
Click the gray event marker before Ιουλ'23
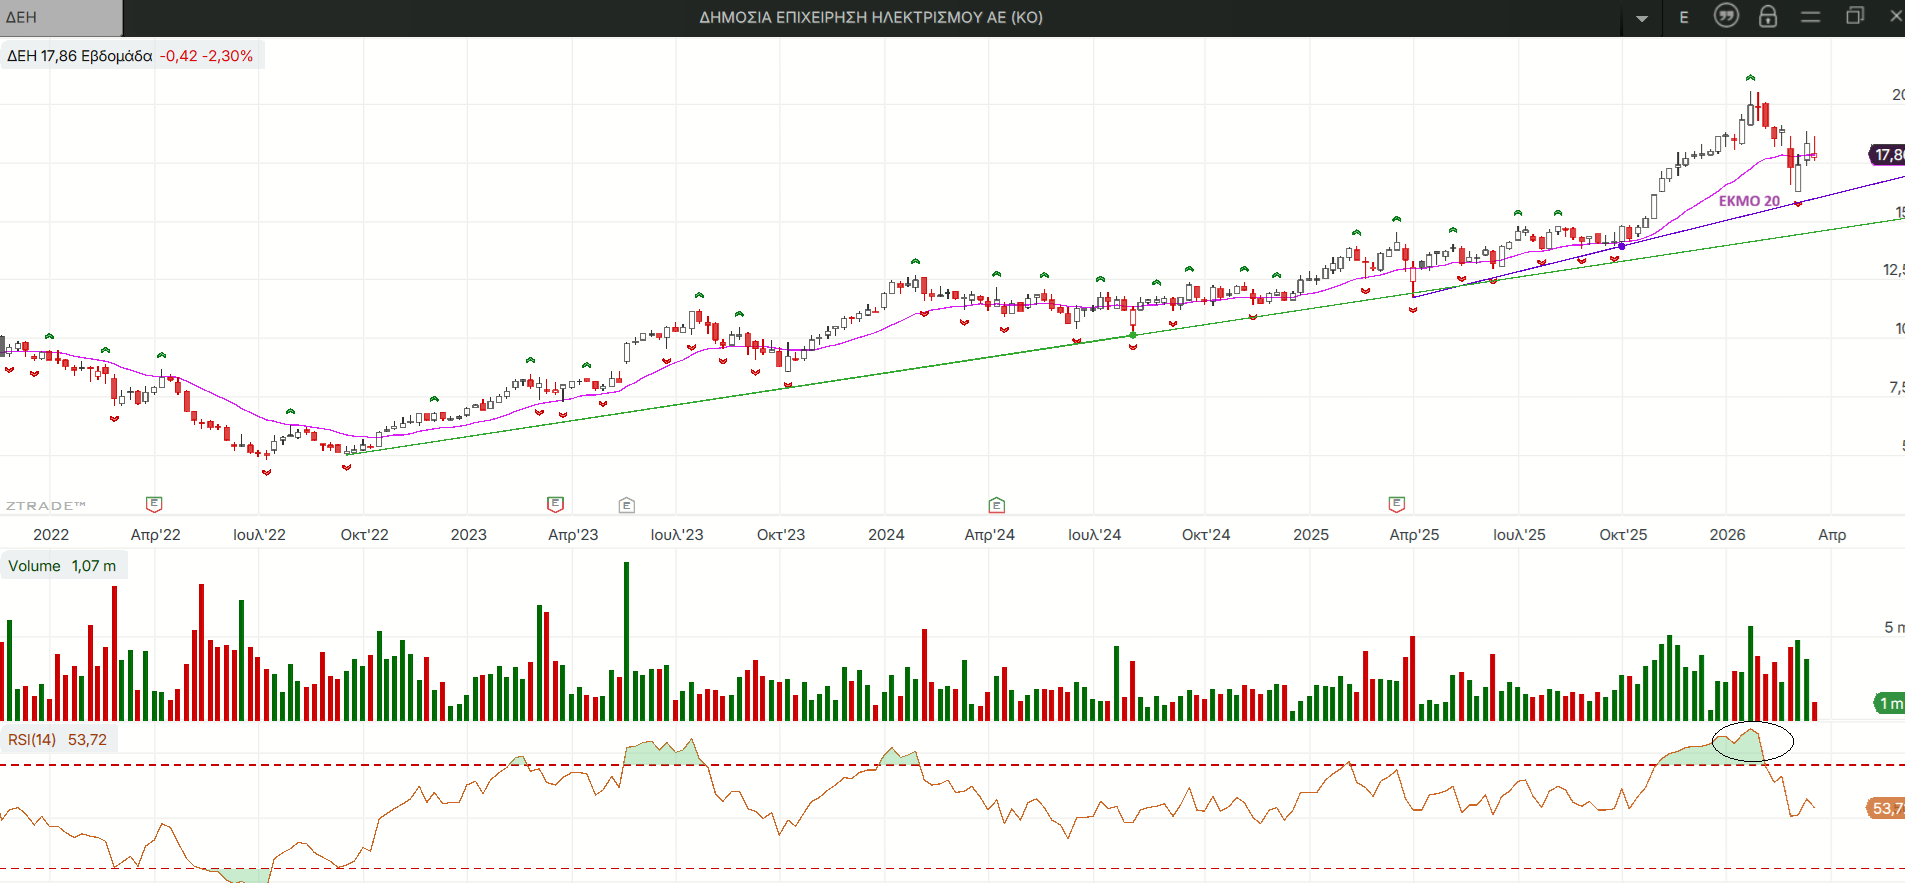627,505
